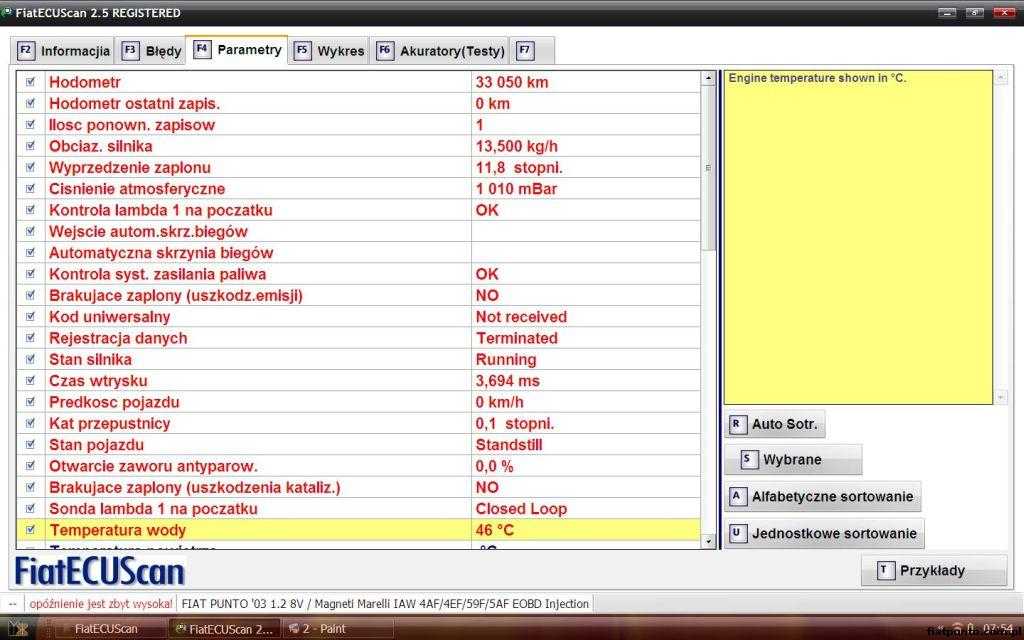Select the F4 Parametry tab
The width and height of the screenshot is (1024, 640).
pos(237,50)
